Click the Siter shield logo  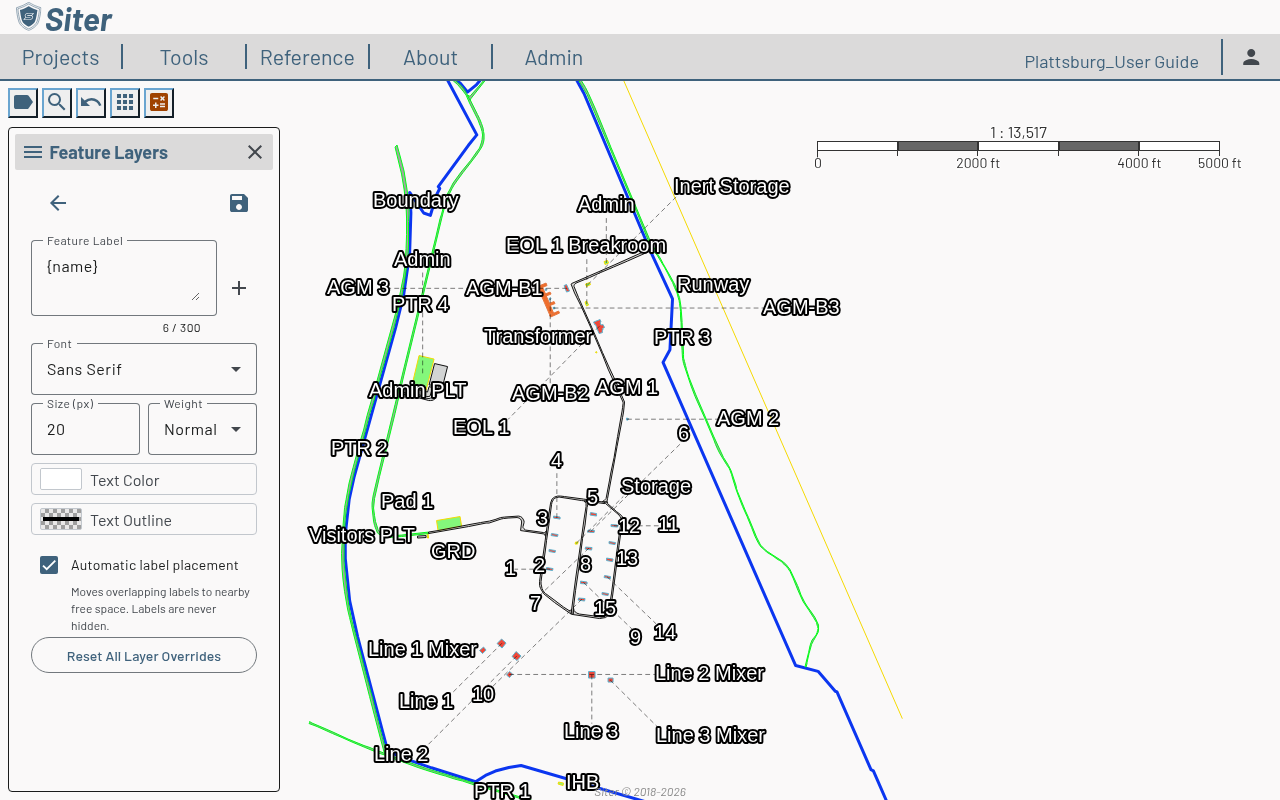click(x=29, y=17)
